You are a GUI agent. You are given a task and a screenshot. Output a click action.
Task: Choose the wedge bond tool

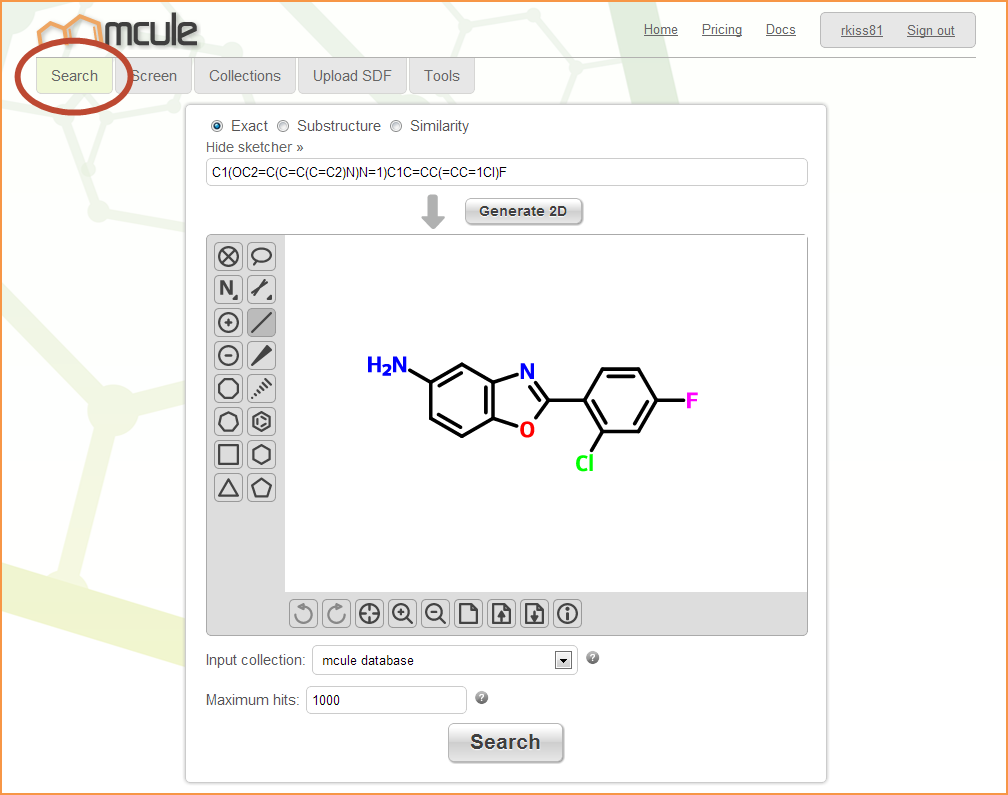point(261,355)
